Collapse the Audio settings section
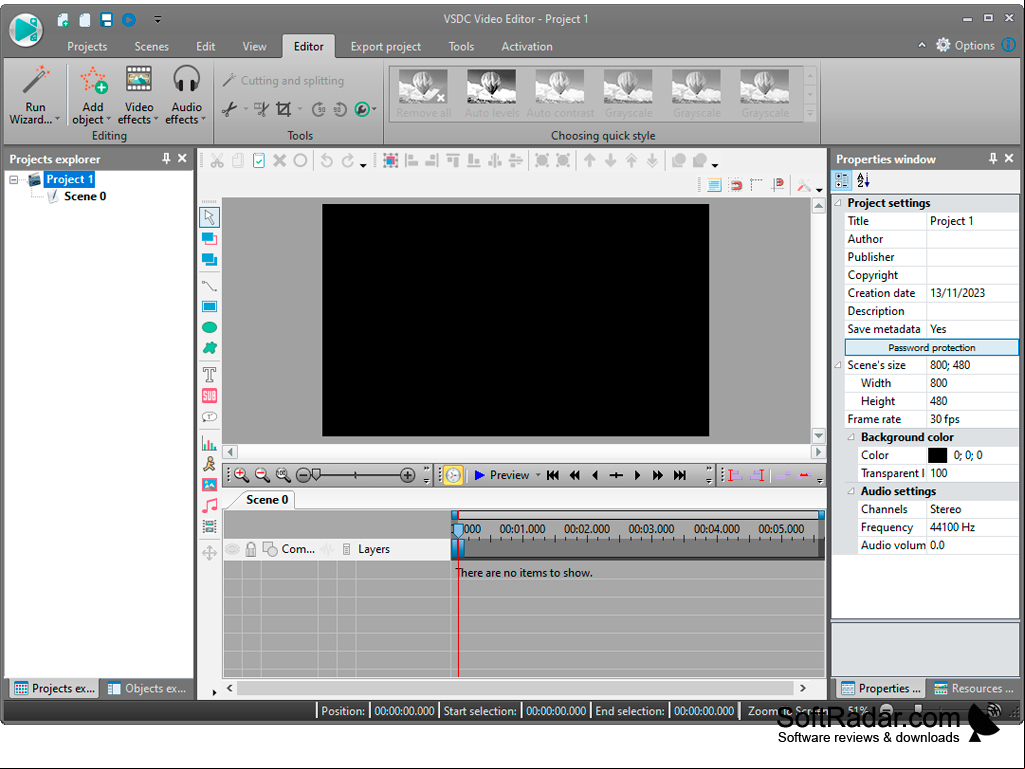The width and height of the screenshot is (1025, 769). tap(851, 491)
